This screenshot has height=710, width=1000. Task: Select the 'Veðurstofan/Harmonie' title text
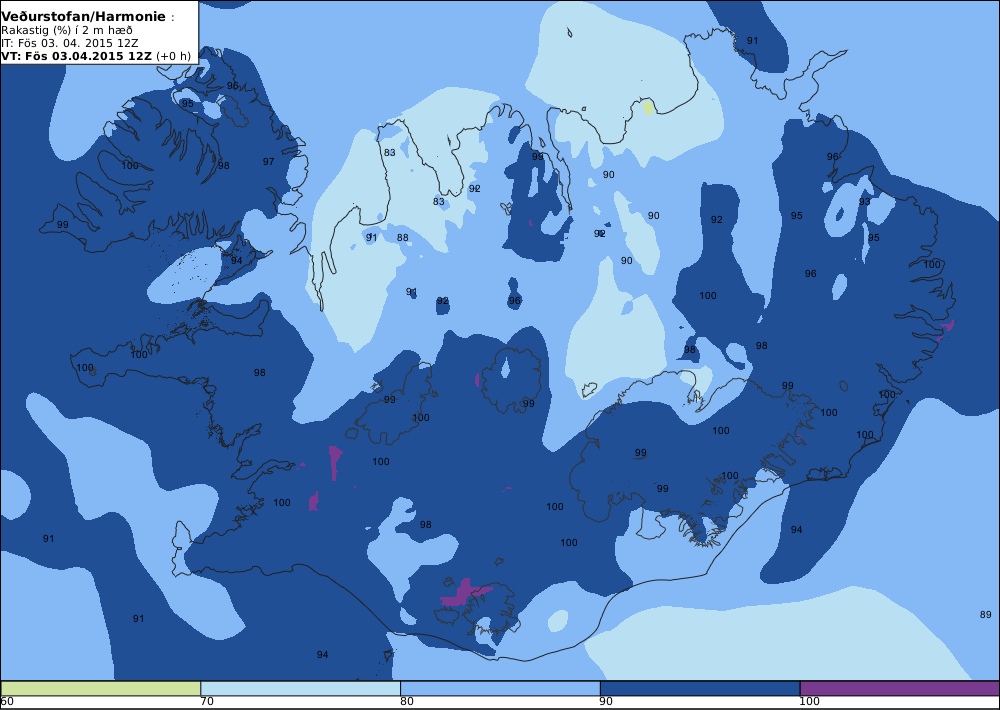84,17
